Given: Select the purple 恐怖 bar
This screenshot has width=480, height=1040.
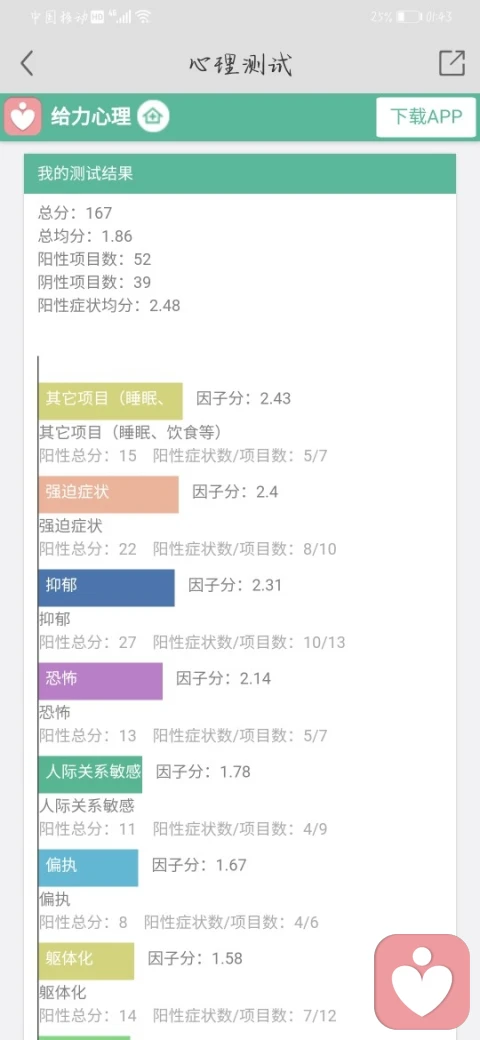Looking at the screenshot, I should click(x=100, y=681).
